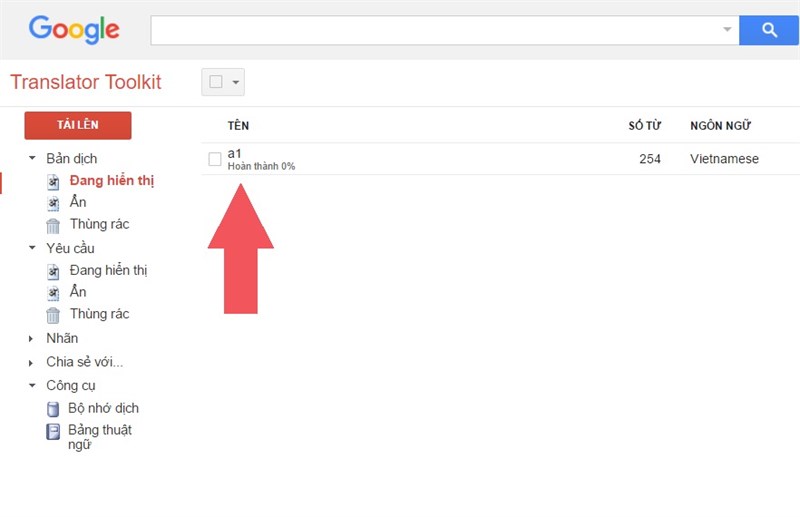Select Đang hiển thị under Bản dịch
This screenshot has width=800, height=517.
click(112, 181)
